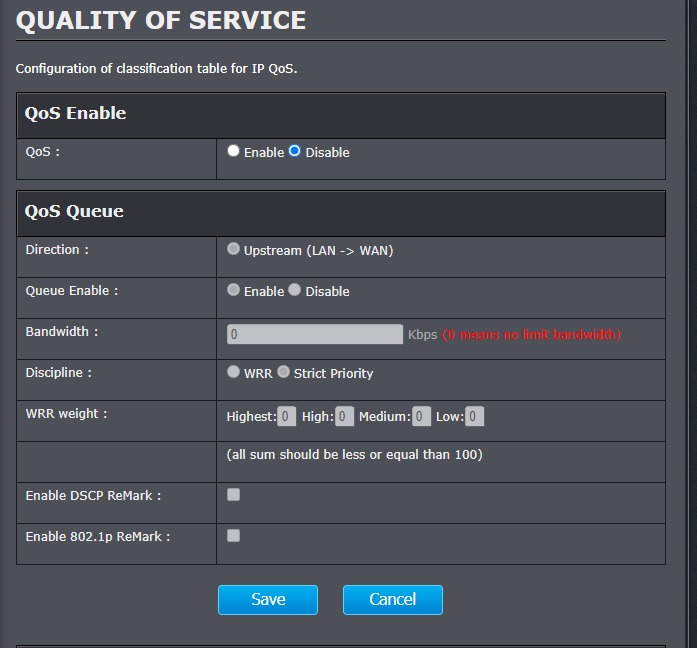Click the red no-limit bandwidth note

click(531, 334)
